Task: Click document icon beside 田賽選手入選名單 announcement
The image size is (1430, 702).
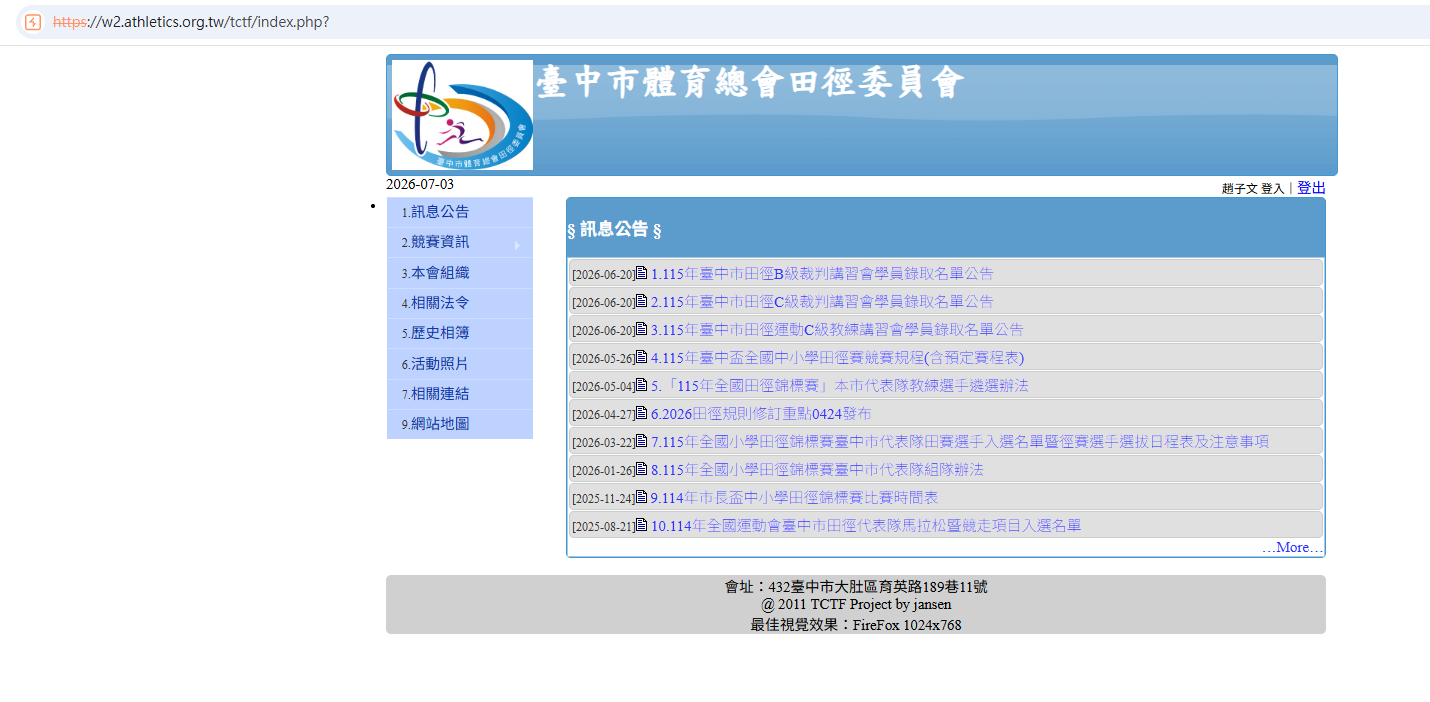Action: tap(642, 440)
